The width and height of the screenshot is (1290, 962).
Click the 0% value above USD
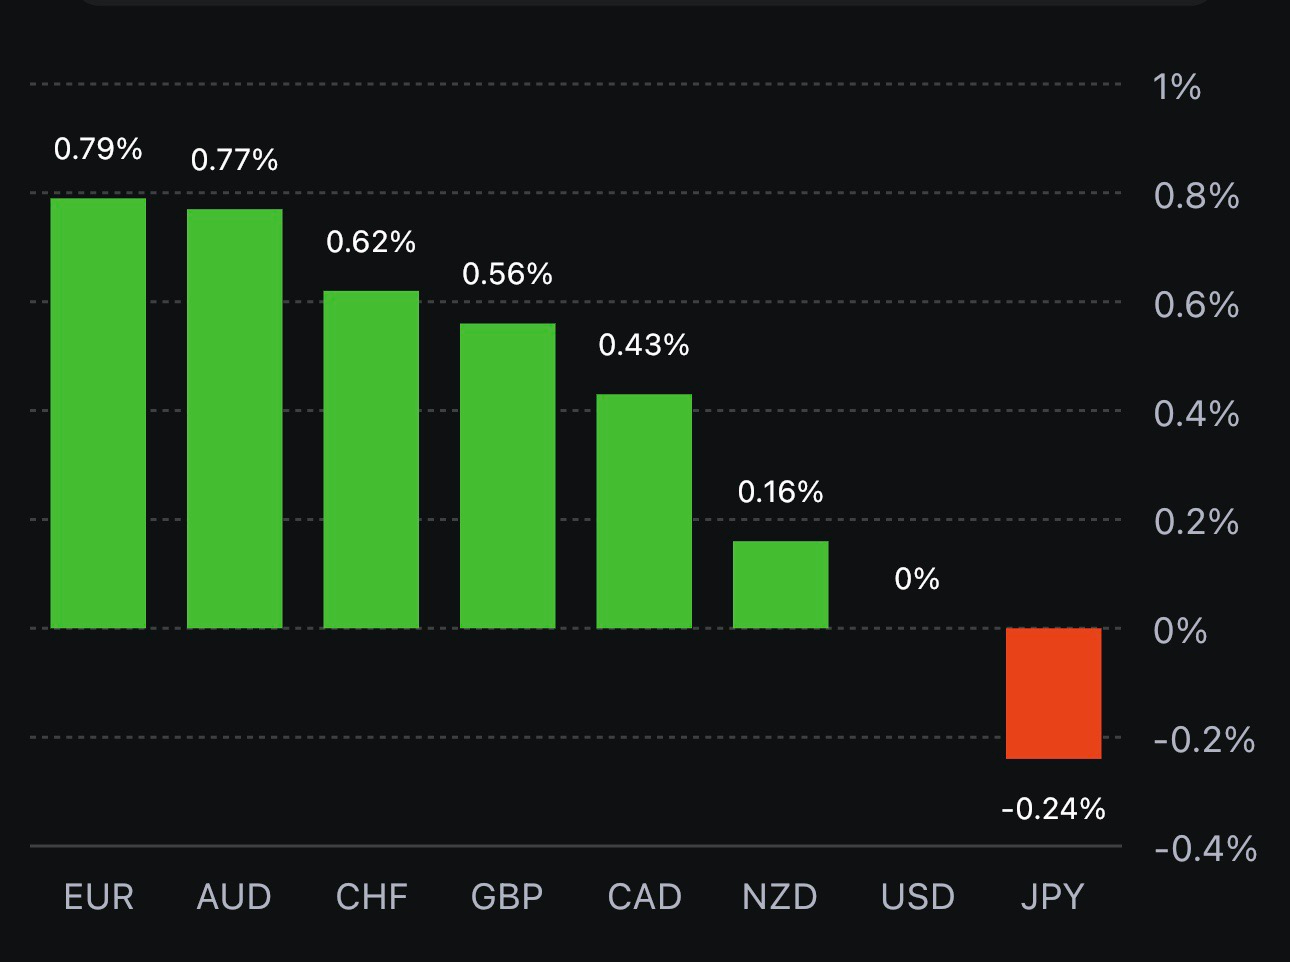point(917,579)
